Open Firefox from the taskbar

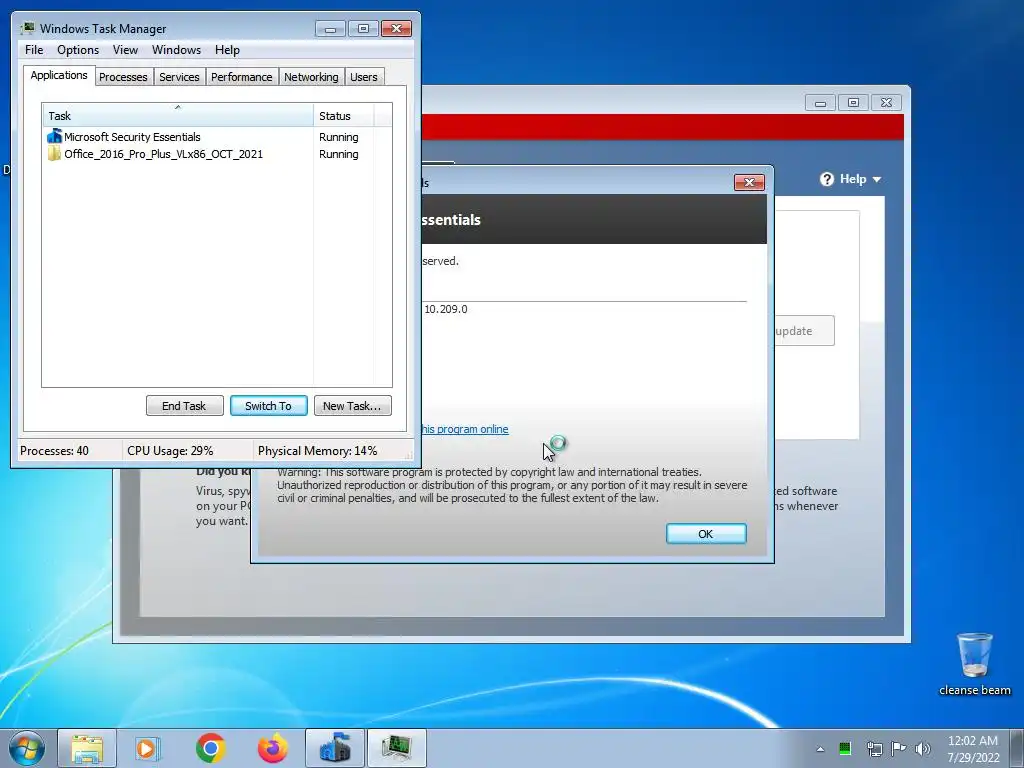272,748
